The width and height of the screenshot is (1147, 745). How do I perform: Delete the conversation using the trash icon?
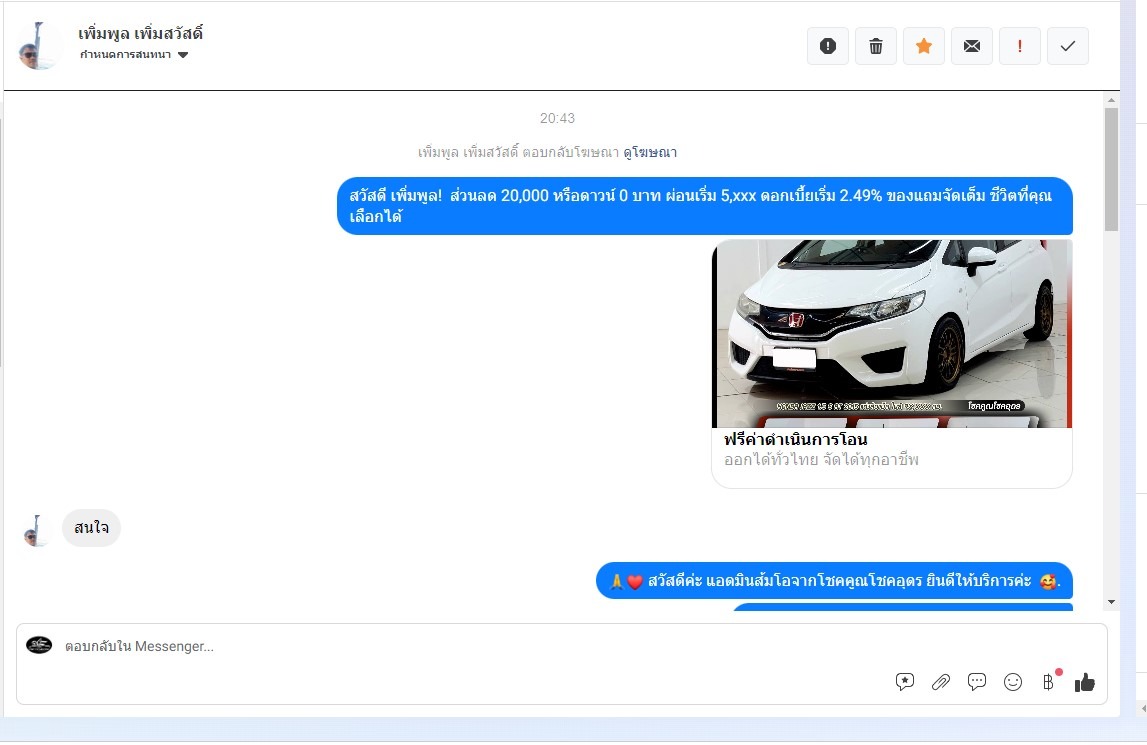tap(876, 46)
